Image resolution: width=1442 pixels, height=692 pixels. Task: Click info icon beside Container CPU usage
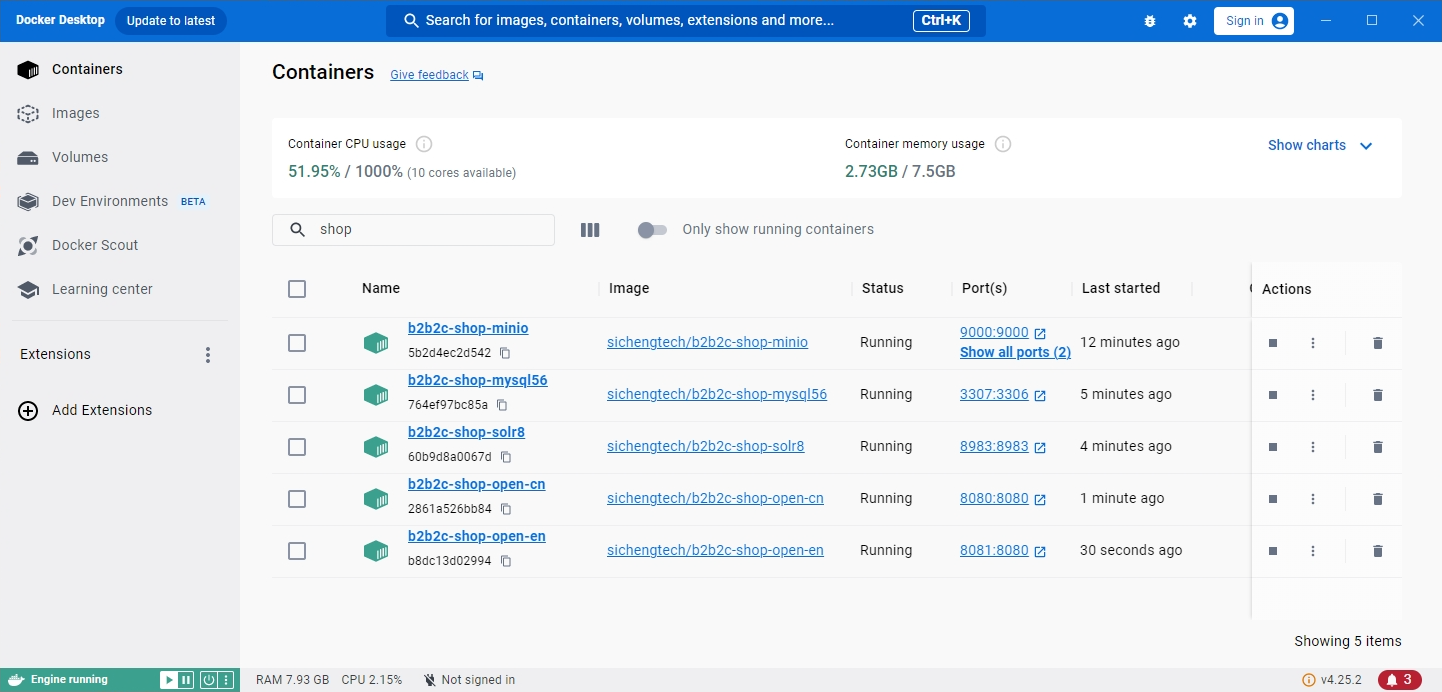click(423, 144)
